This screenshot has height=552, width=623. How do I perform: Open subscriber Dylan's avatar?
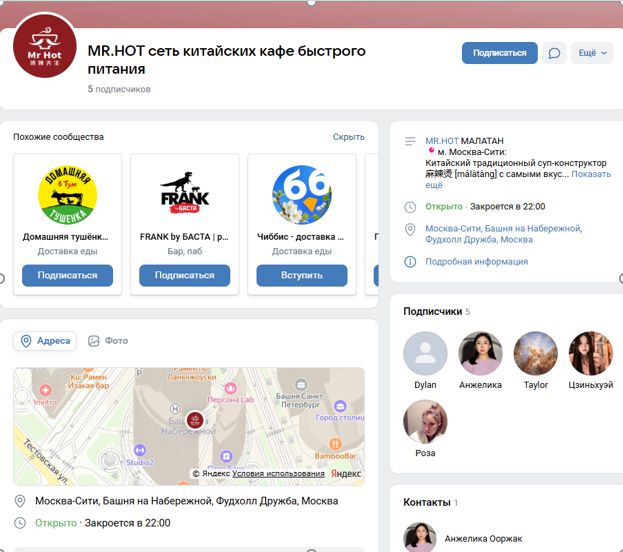click(425, 353)
